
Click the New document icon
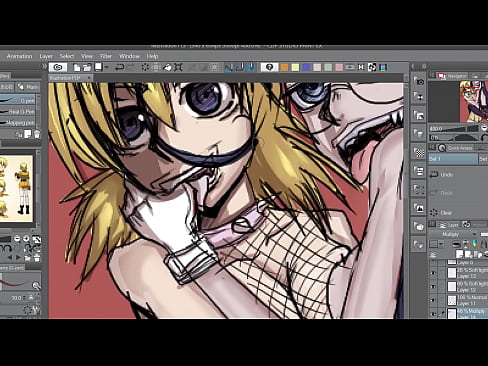point(77,67)
